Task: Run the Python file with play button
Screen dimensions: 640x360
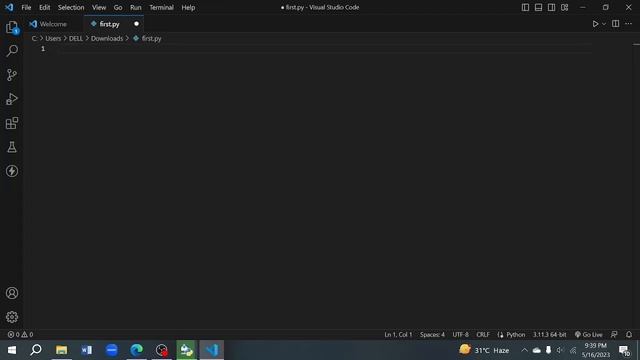Action: tap(596, 24)
